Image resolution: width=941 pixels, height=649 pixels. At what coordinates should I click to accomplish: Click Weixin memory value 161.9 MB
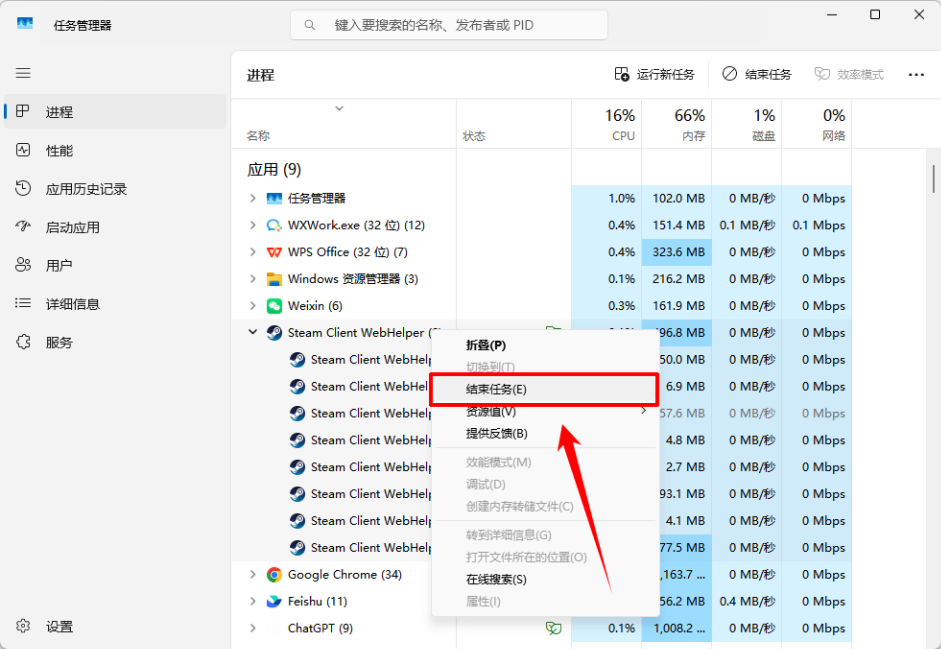pos(678,306)
